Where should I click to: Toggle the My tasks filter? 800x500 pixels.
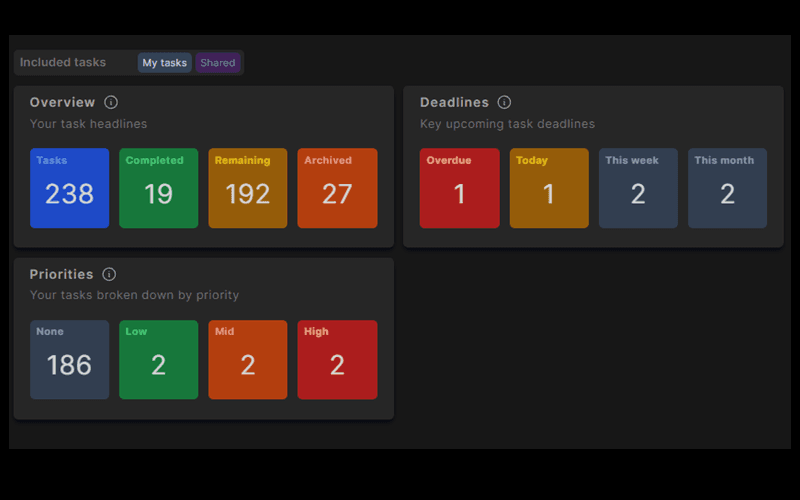pyautogui.click(x=164, y=63)
